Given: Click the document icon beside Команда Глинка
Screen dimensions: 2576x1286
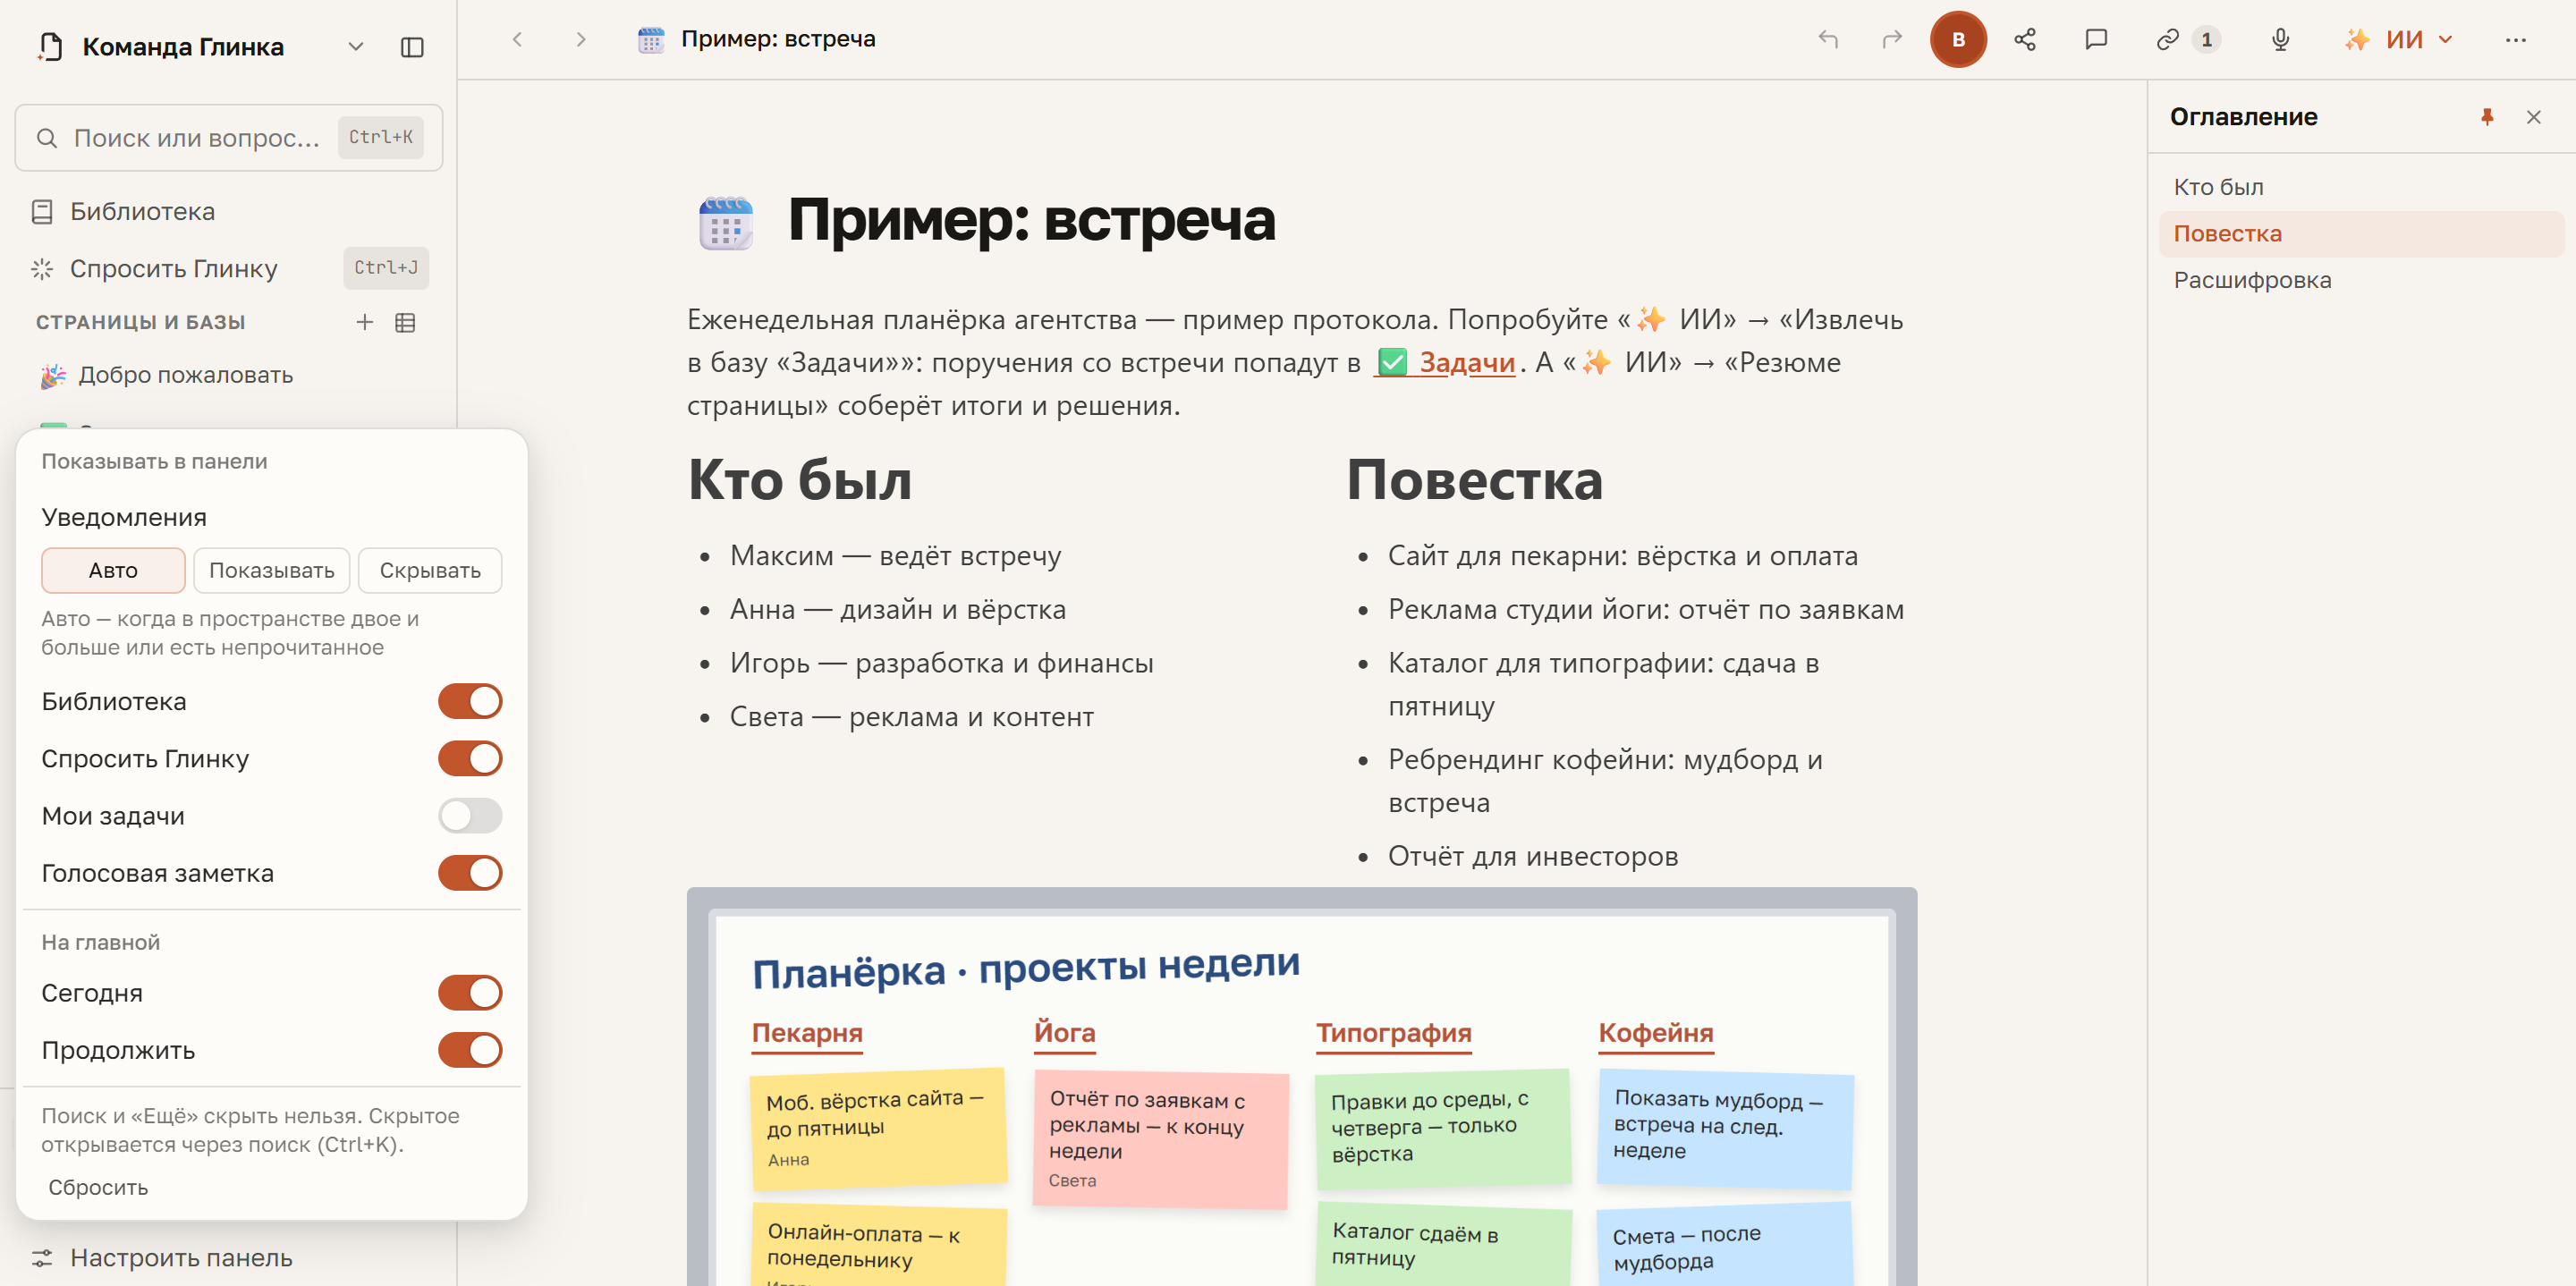Looking at the screenshot, I should tap(51, 47).
